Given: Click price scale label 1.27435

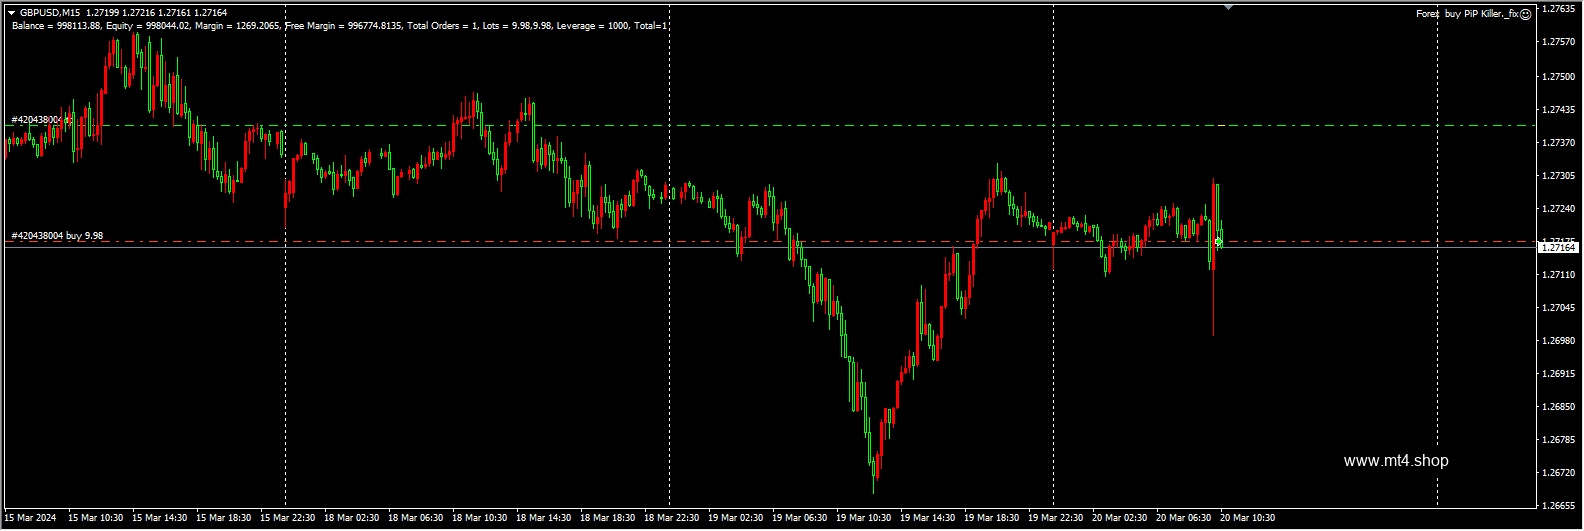Looking at the screenshot, I should point(1559,109).
